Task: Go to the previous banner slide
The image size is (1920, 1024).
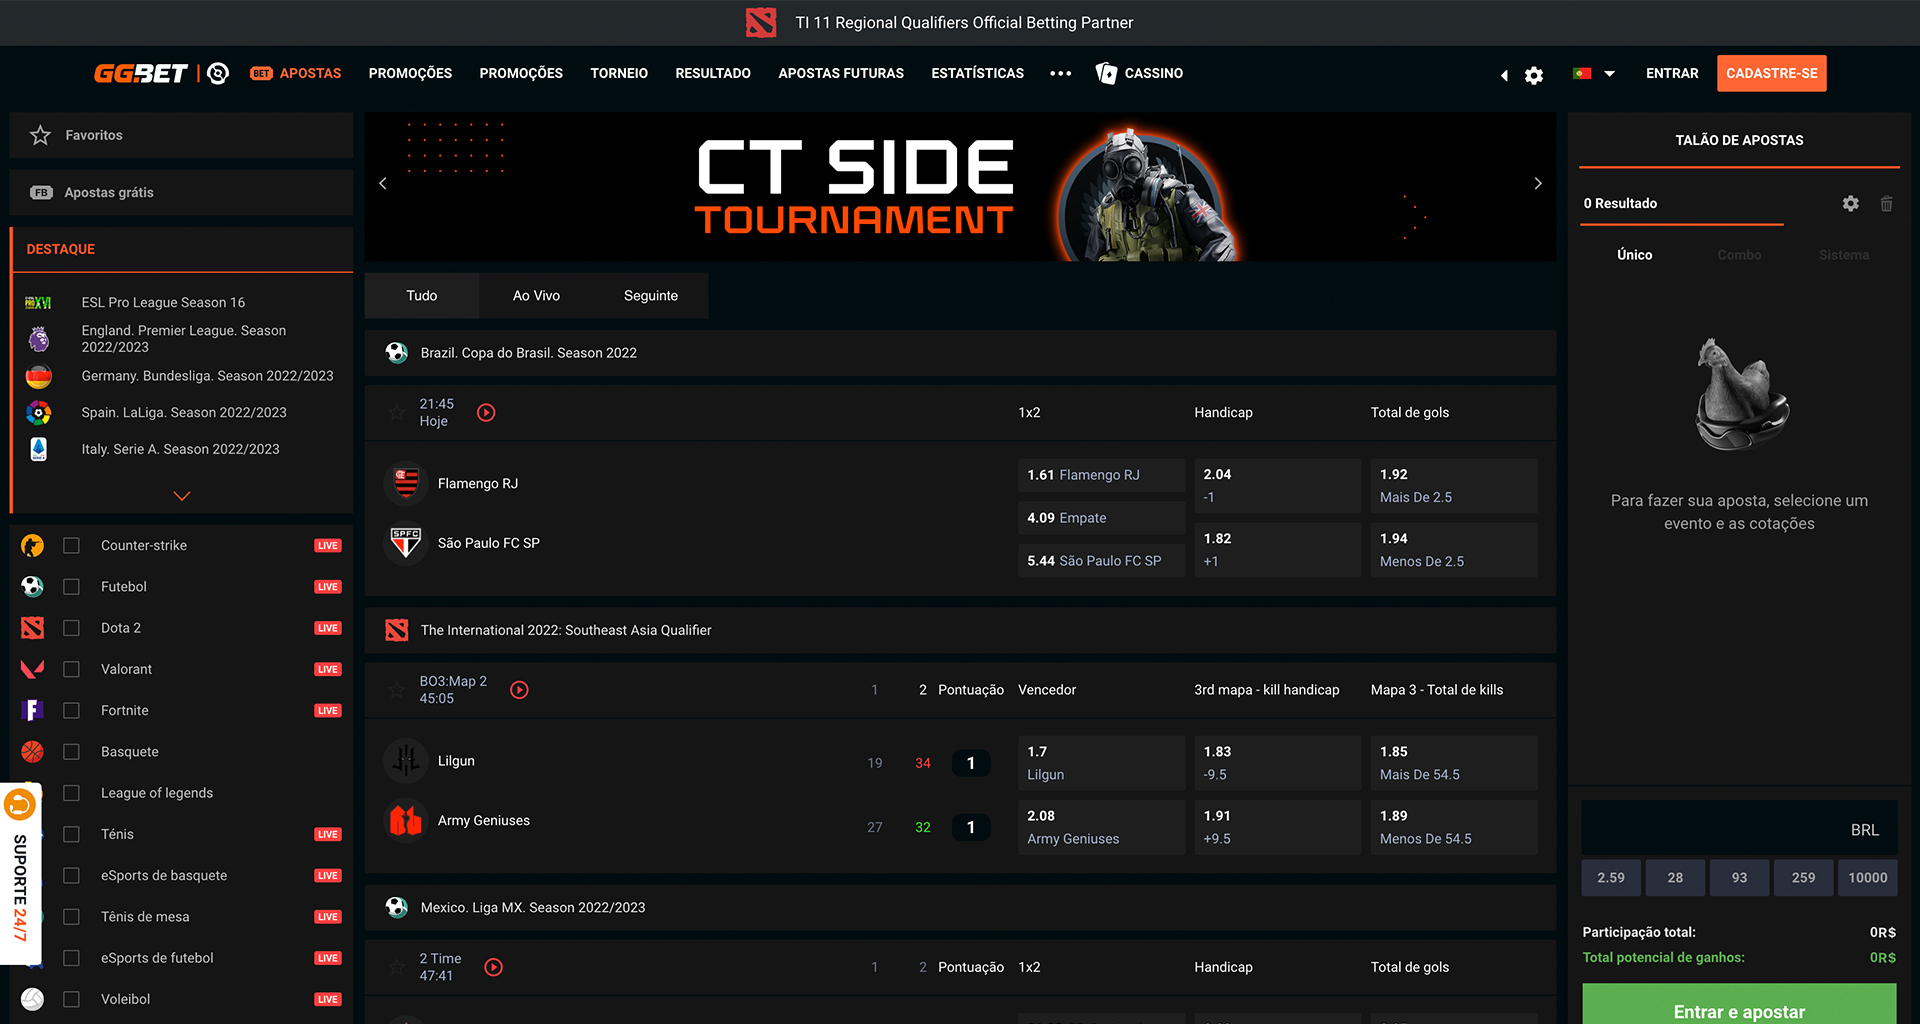Action: (x=383, y=183)
